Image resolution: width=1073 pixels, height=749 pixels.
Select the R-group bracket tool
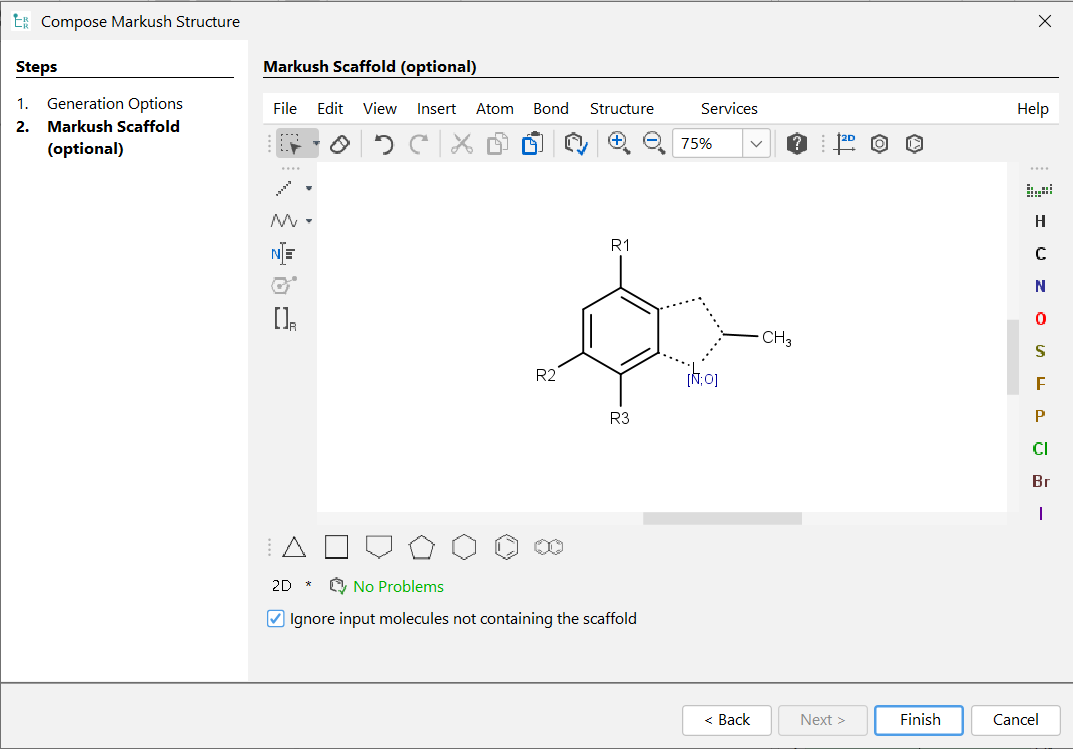pyautogui.click(x=284, y=319)
